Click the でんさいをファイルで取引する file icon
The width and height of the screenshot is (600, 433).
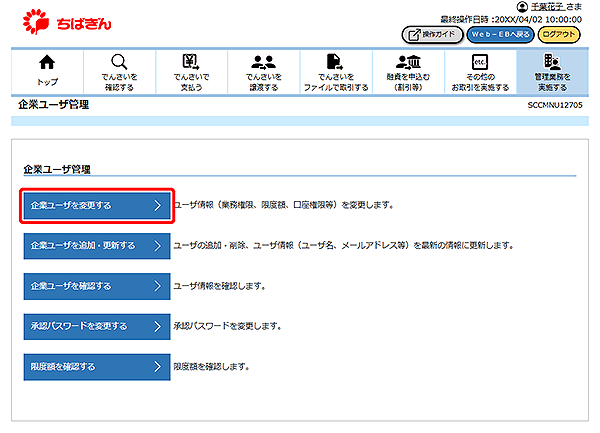[x=335, y=62]
